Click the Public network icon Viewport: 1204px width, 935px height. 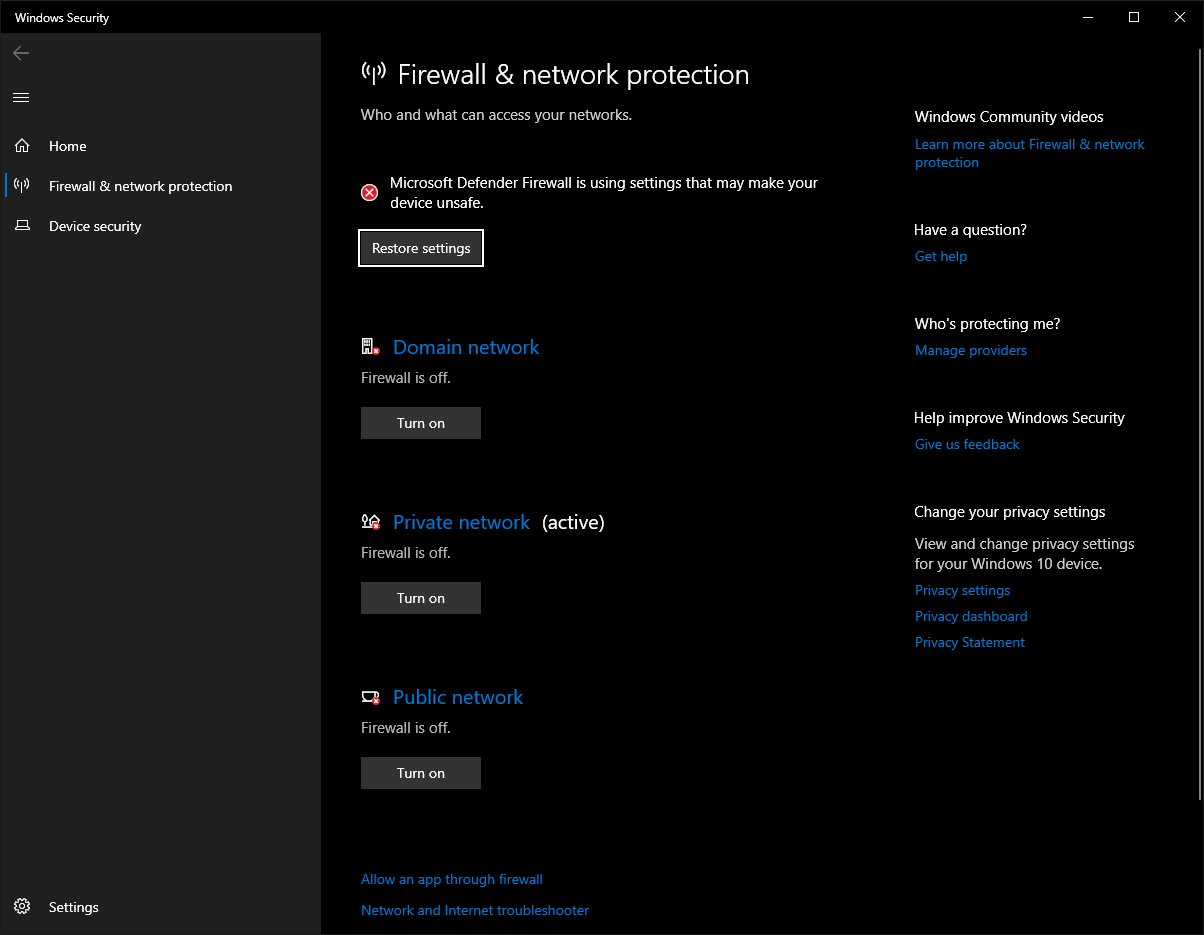click(x=371, y=697)
